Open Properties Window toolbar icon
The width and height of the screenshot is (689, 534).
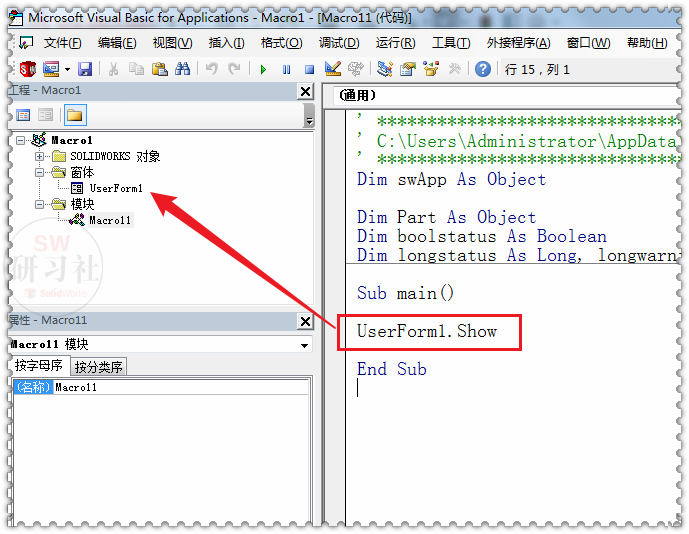408,69
